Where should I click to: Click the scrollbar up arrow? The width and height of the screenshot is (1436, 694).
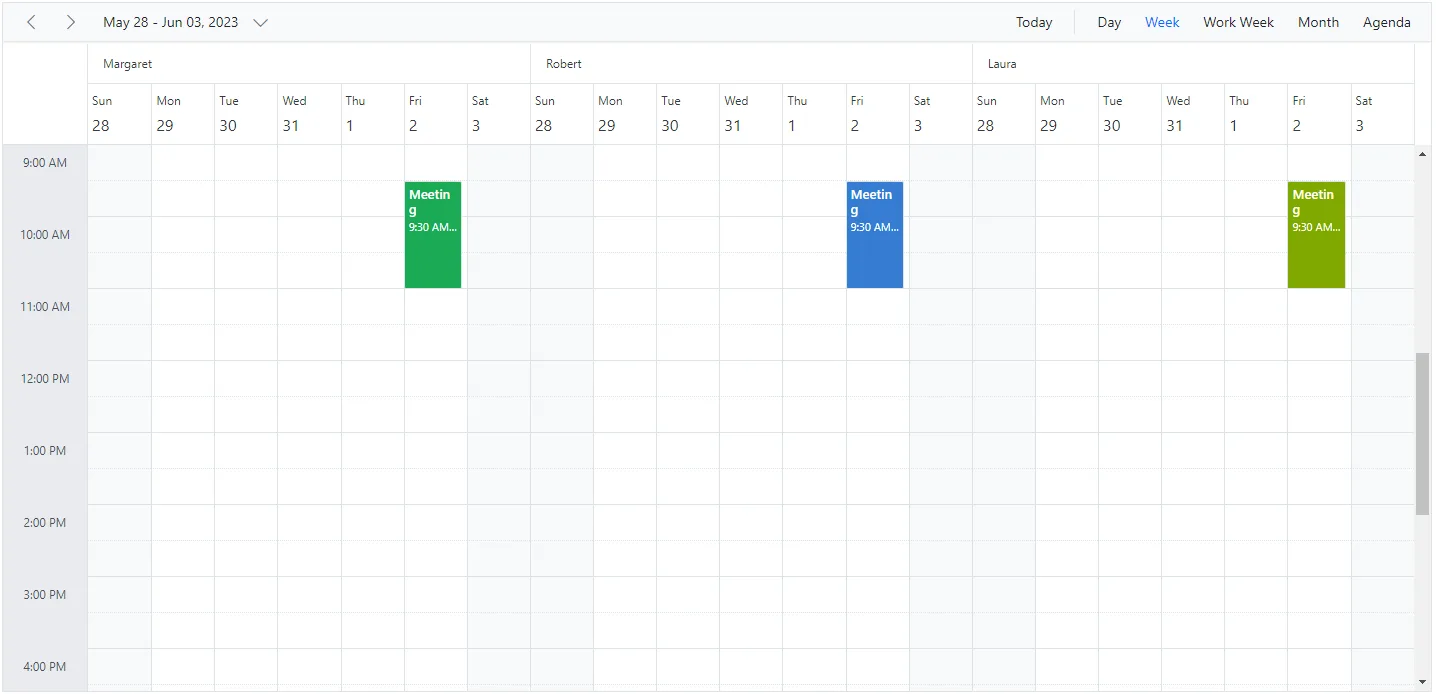tap(1423, 154)
